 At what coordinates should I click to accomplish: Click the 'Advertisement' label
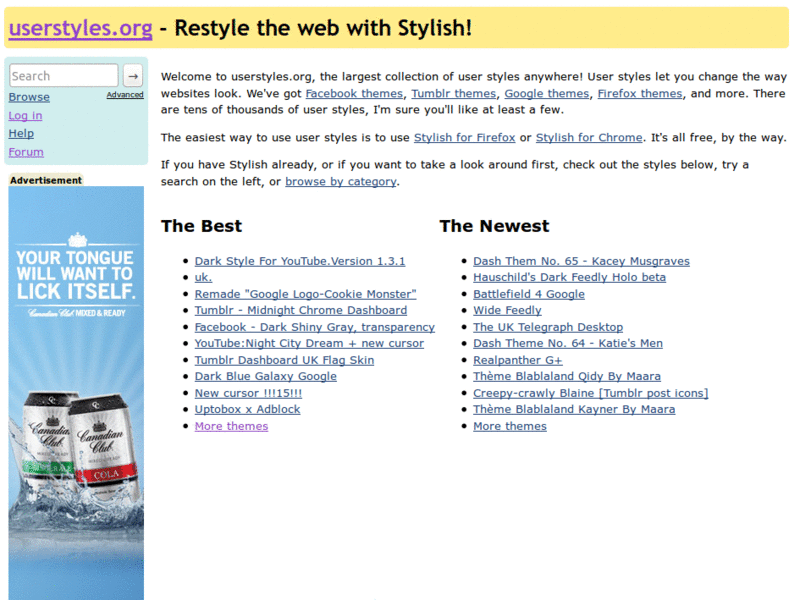(46, 180)
